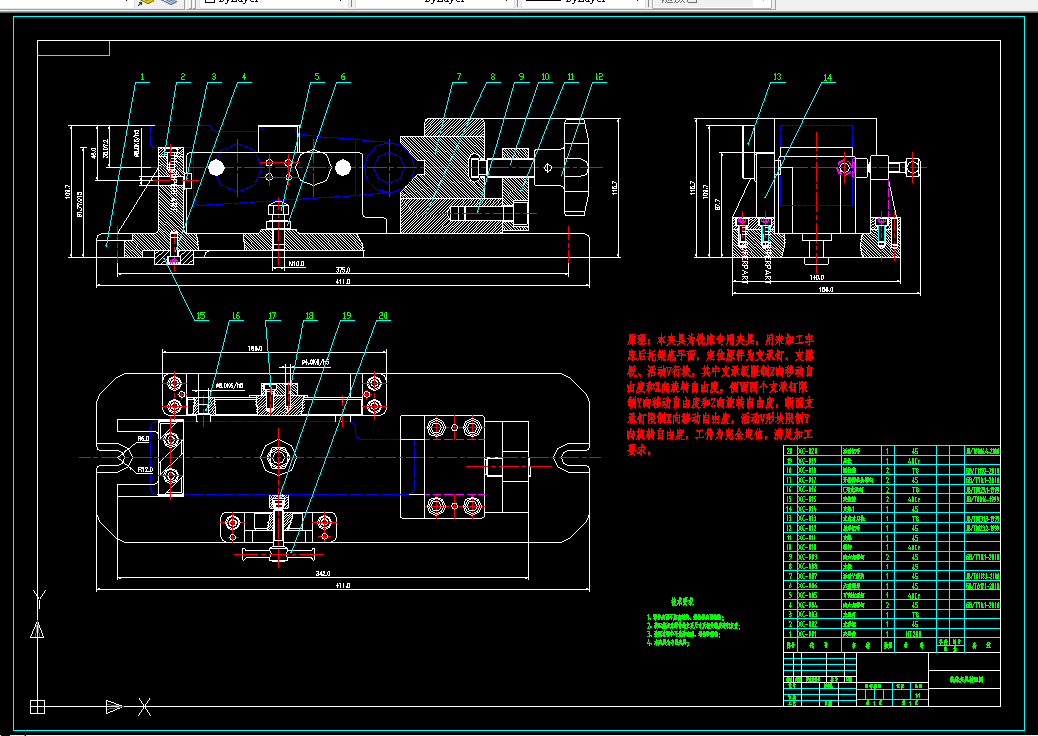This screenshot has width=1038, height=736.
Task: Click the M10.0 thread dimension label
Action: tap(297, 264)
